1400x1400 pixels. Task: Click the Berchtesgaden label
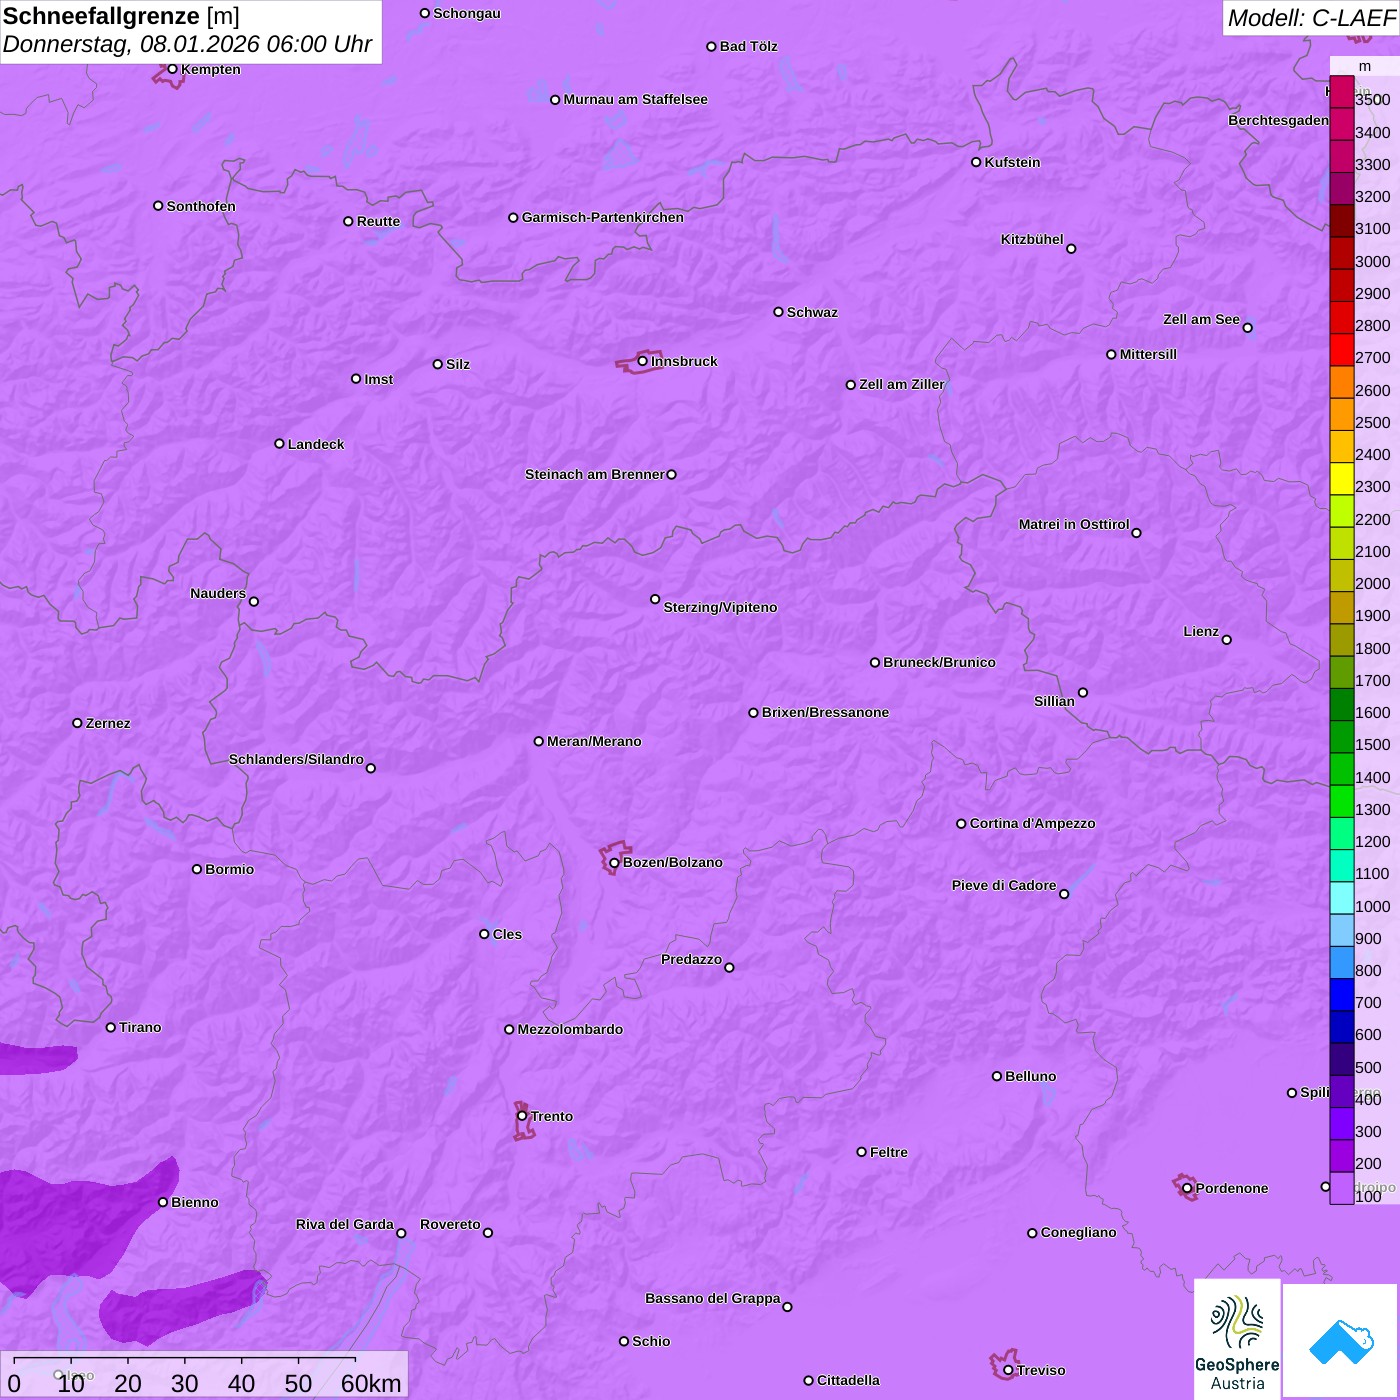pos(1279,121)
